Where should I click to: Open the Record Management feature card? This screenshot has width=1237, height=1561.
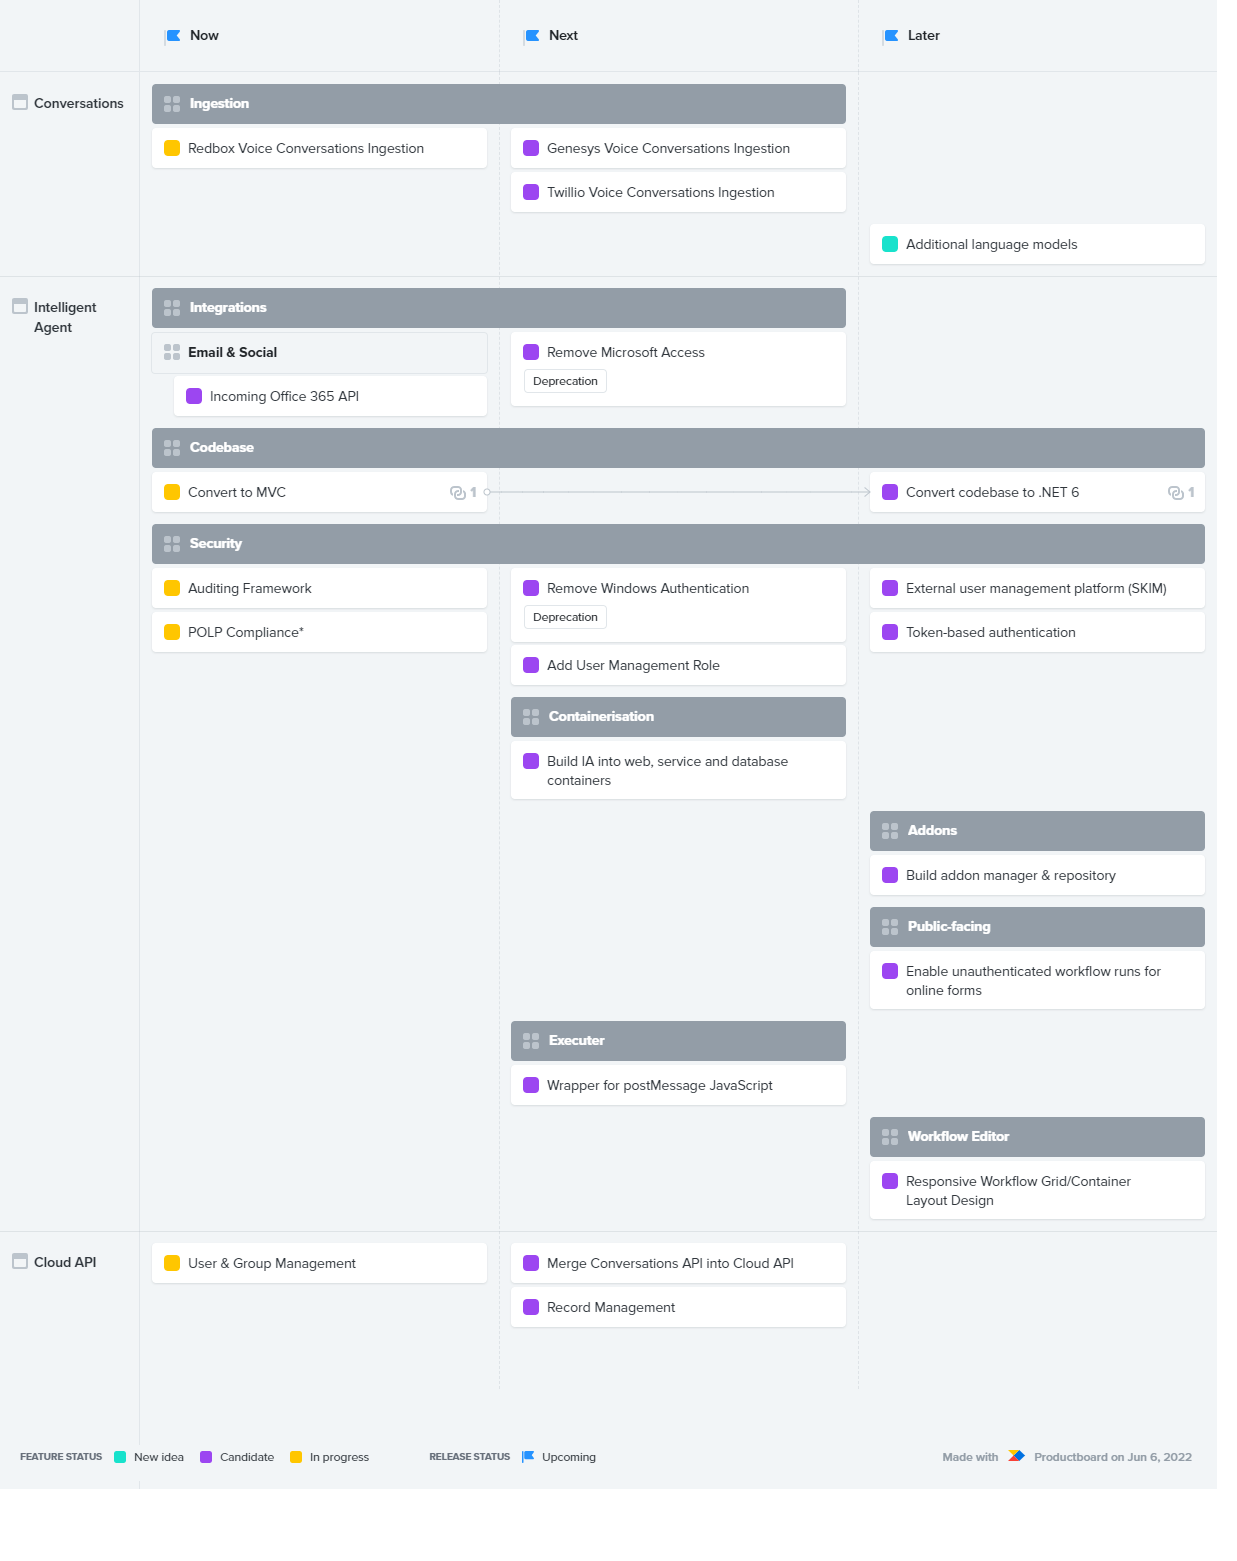tap(678, 1307)
